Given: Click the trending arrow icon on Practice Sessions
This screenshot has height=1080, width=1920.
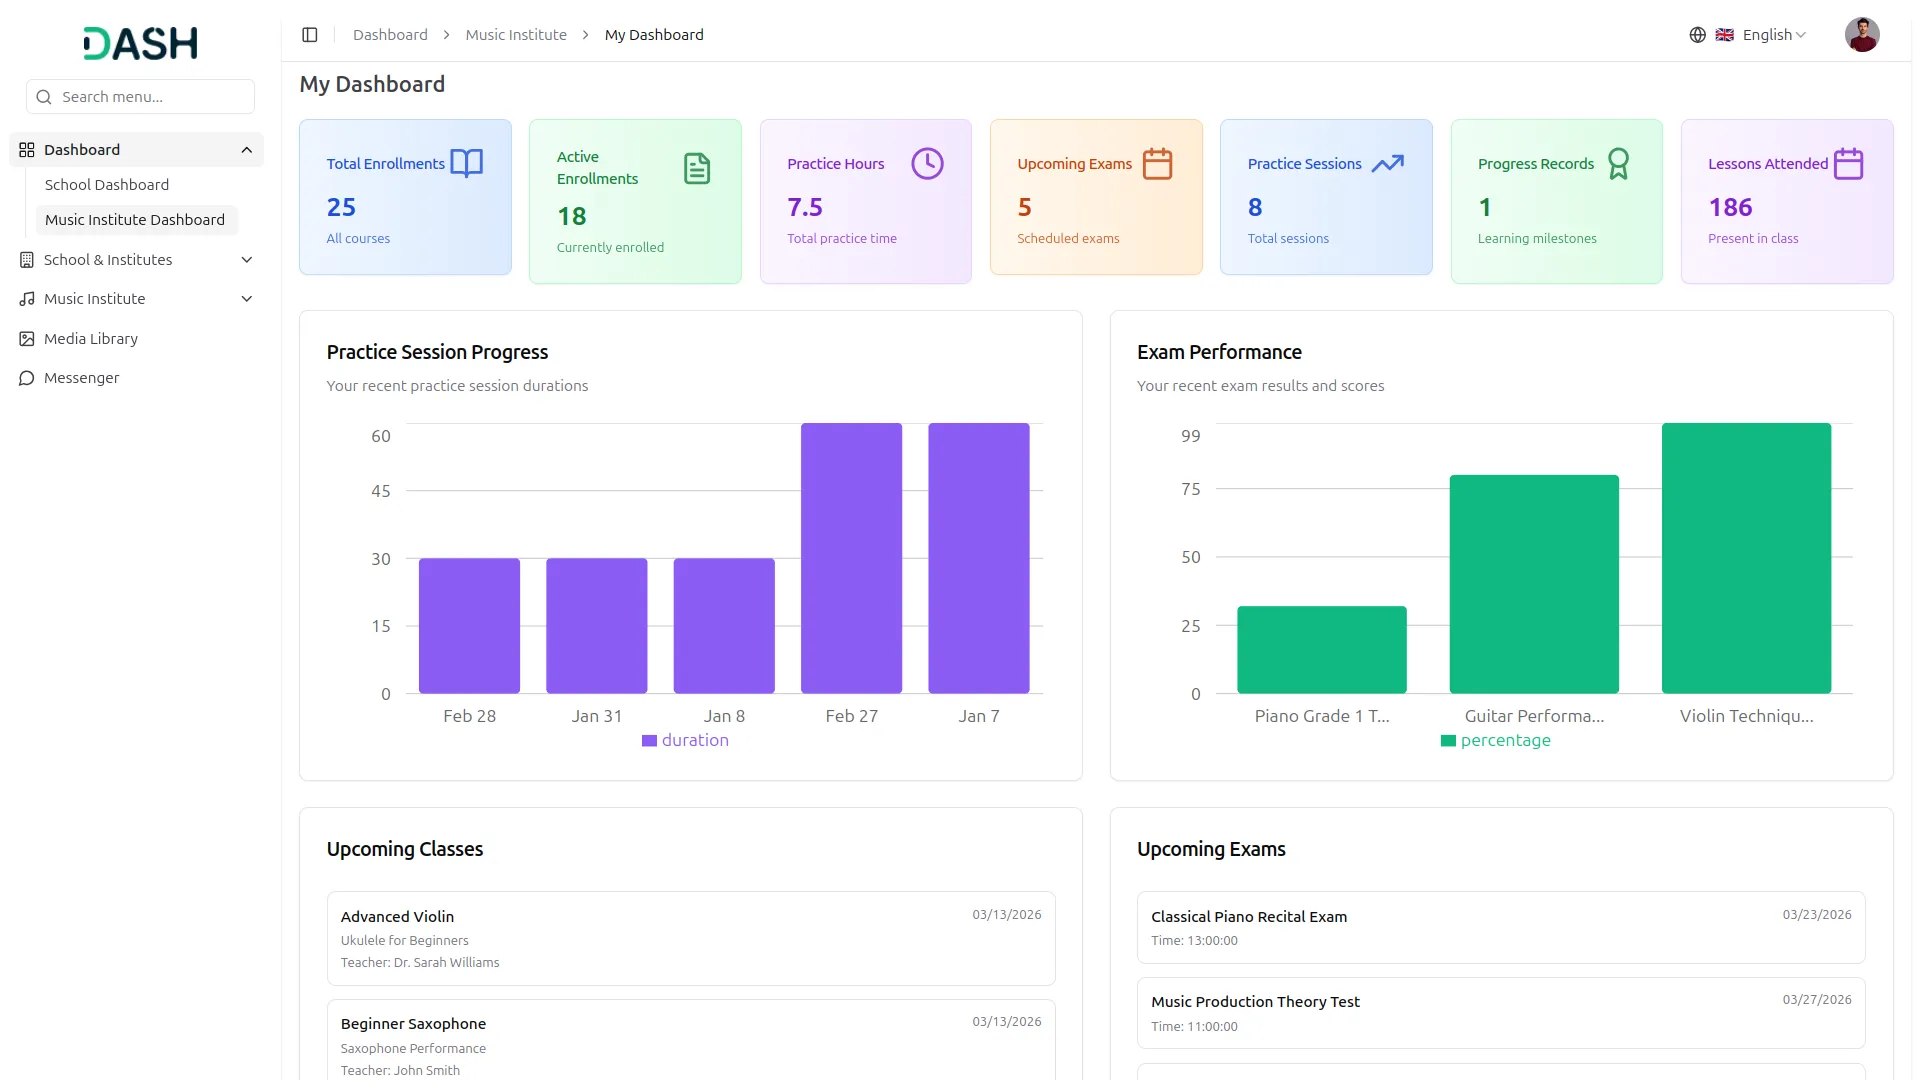Looking at the screenshot, I should [1387, 163].
